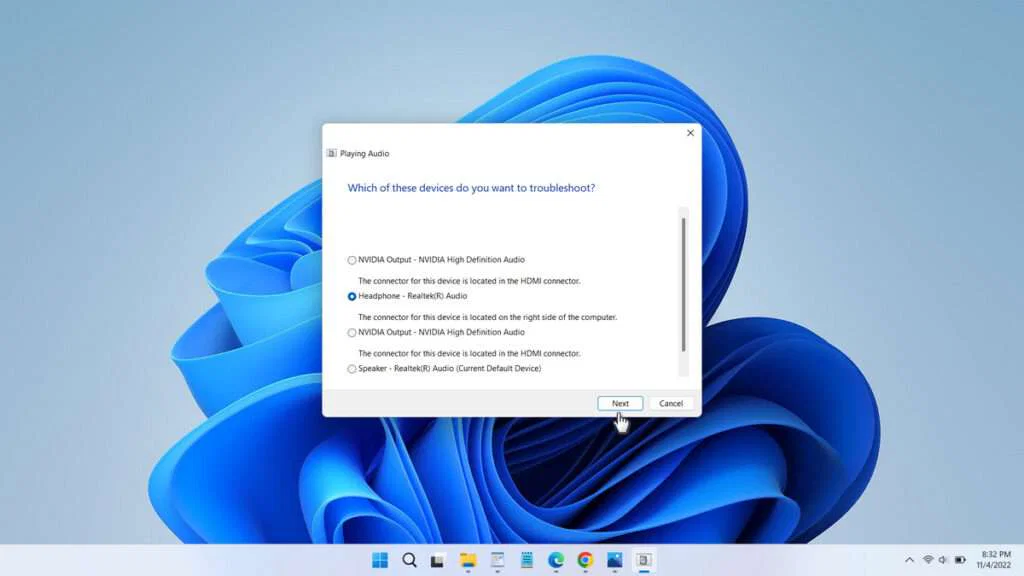This screenshot has width=1024, height=576.
Task: Check the battery status icon
Action: (958, 561)
